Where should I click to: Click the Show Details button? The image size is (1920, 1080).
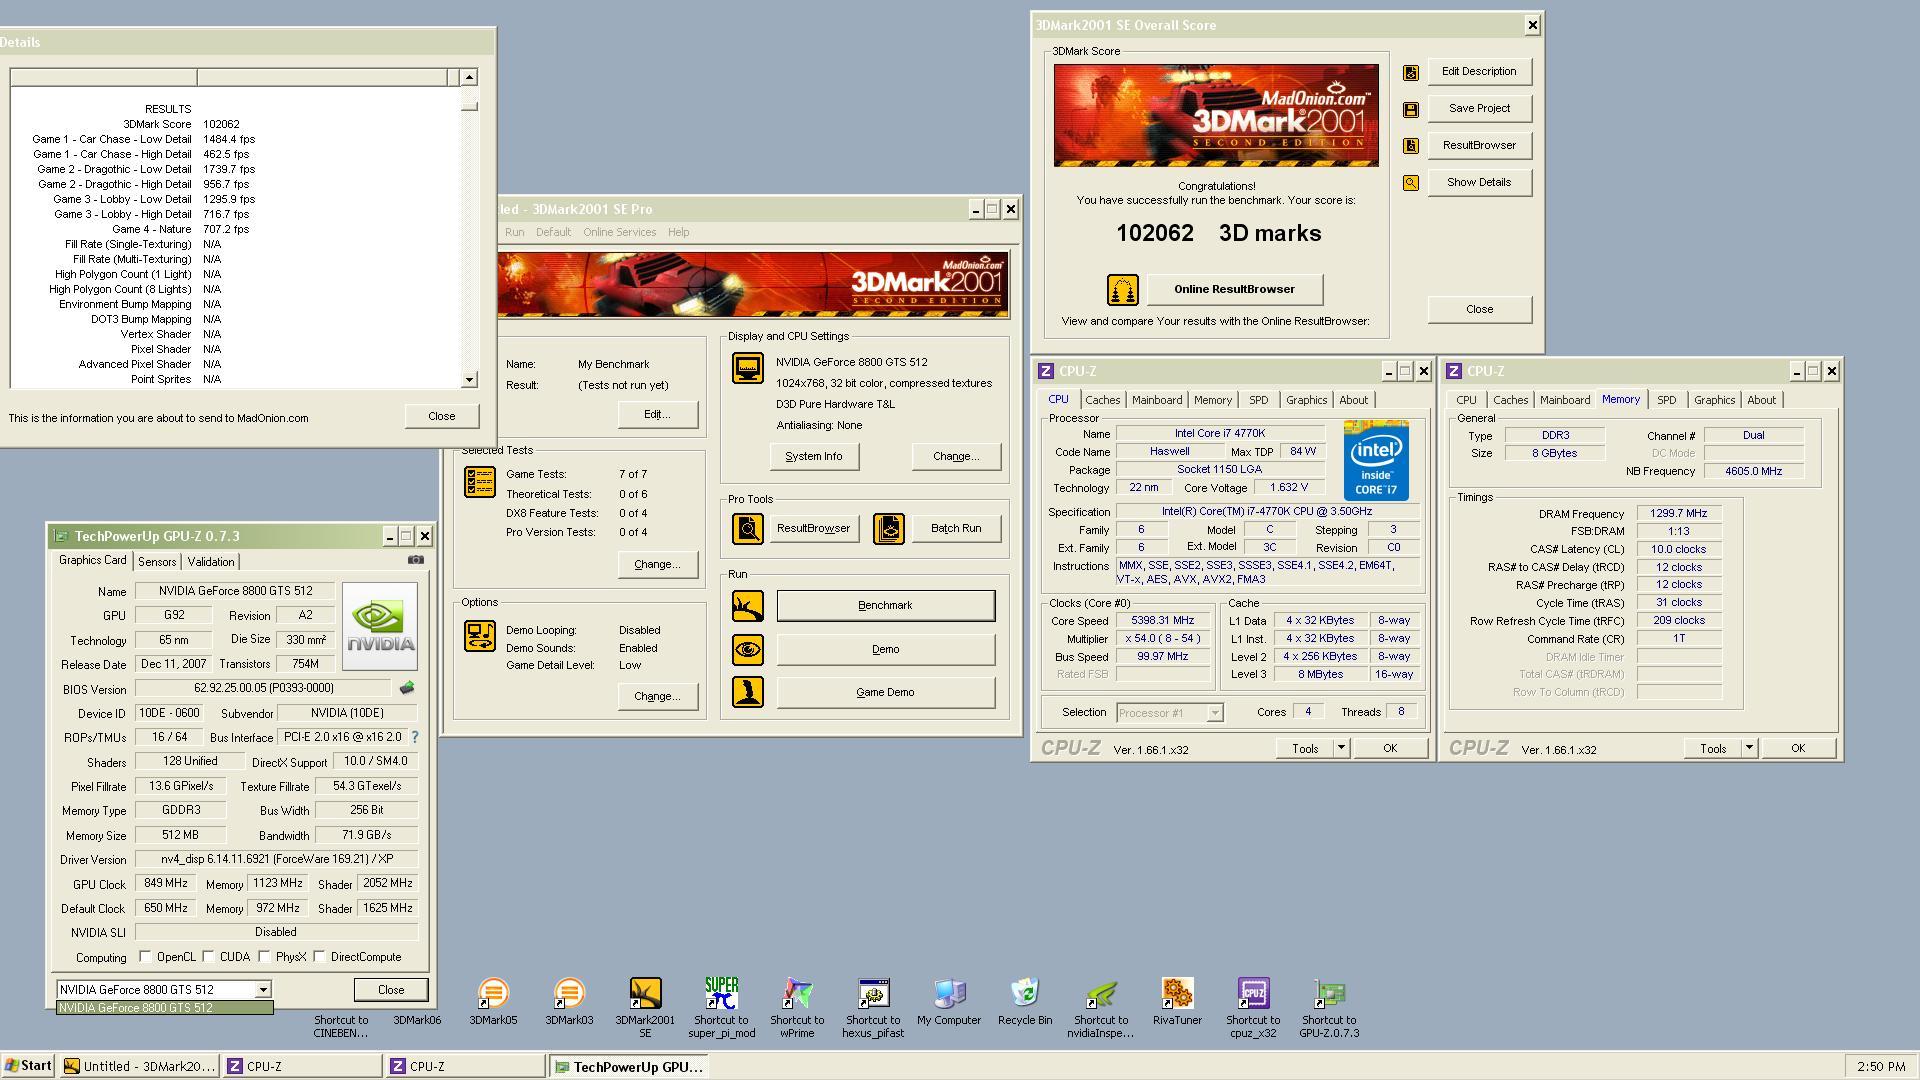1479,182
